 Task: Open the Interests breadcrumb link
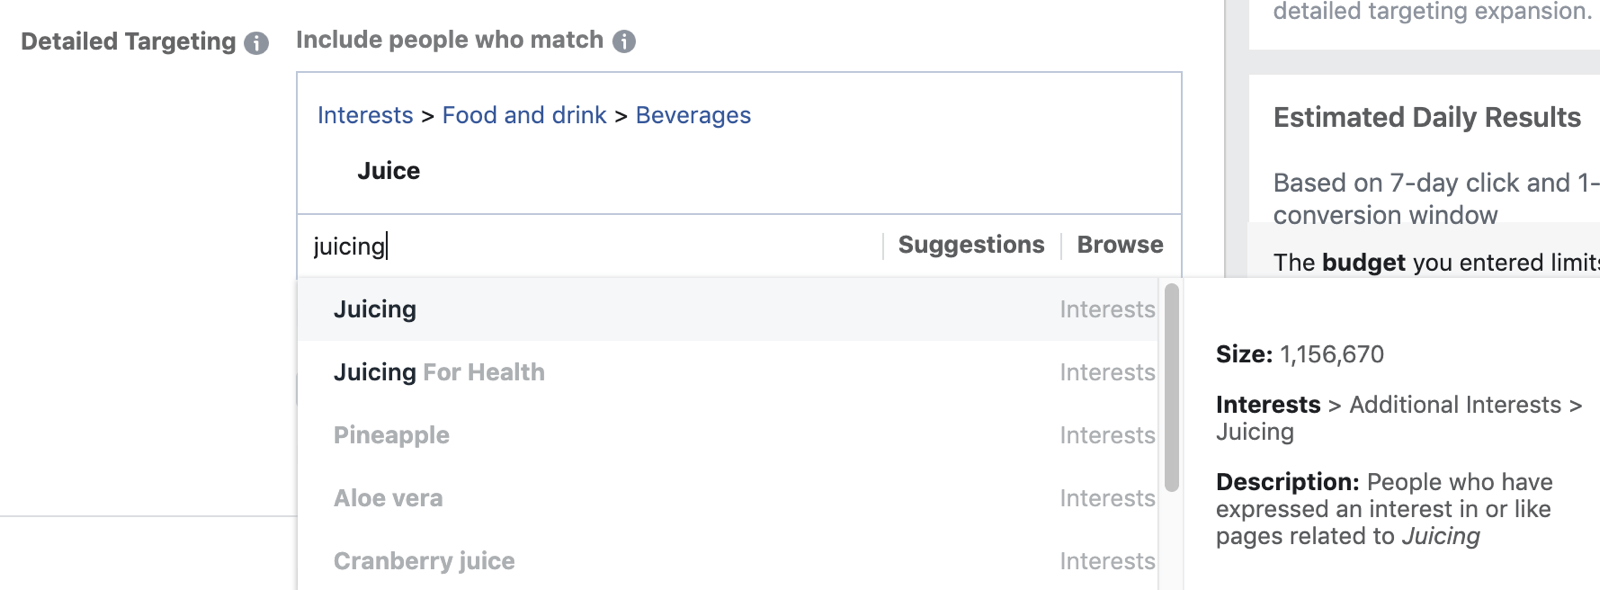(365, 115)
